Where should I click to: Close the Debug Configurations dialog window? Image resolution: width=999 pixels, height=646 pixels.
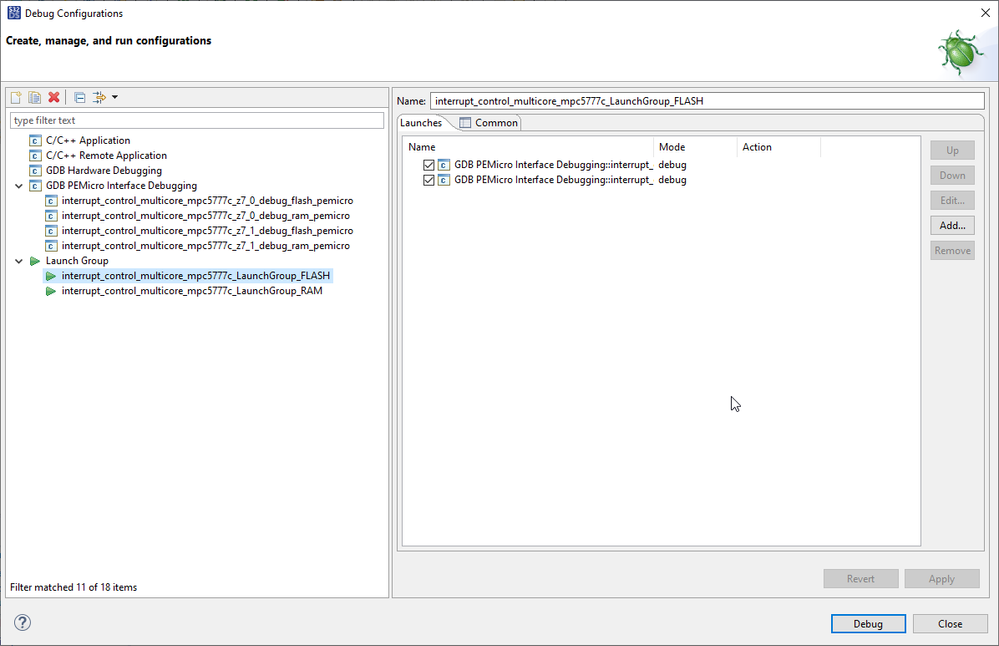pyautogui.click(x=984, y=13)
